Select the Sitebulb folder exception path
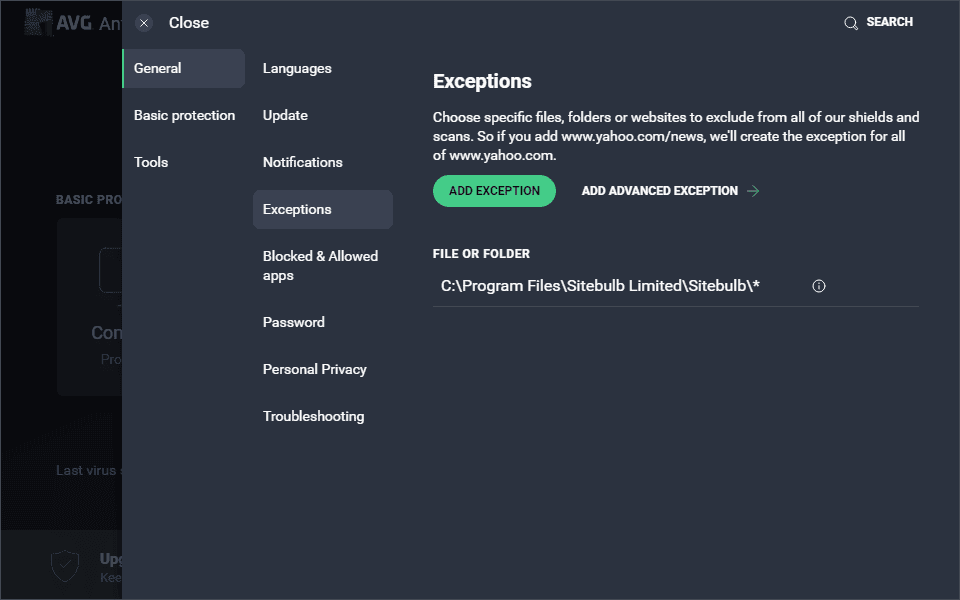 pos(600,286)
